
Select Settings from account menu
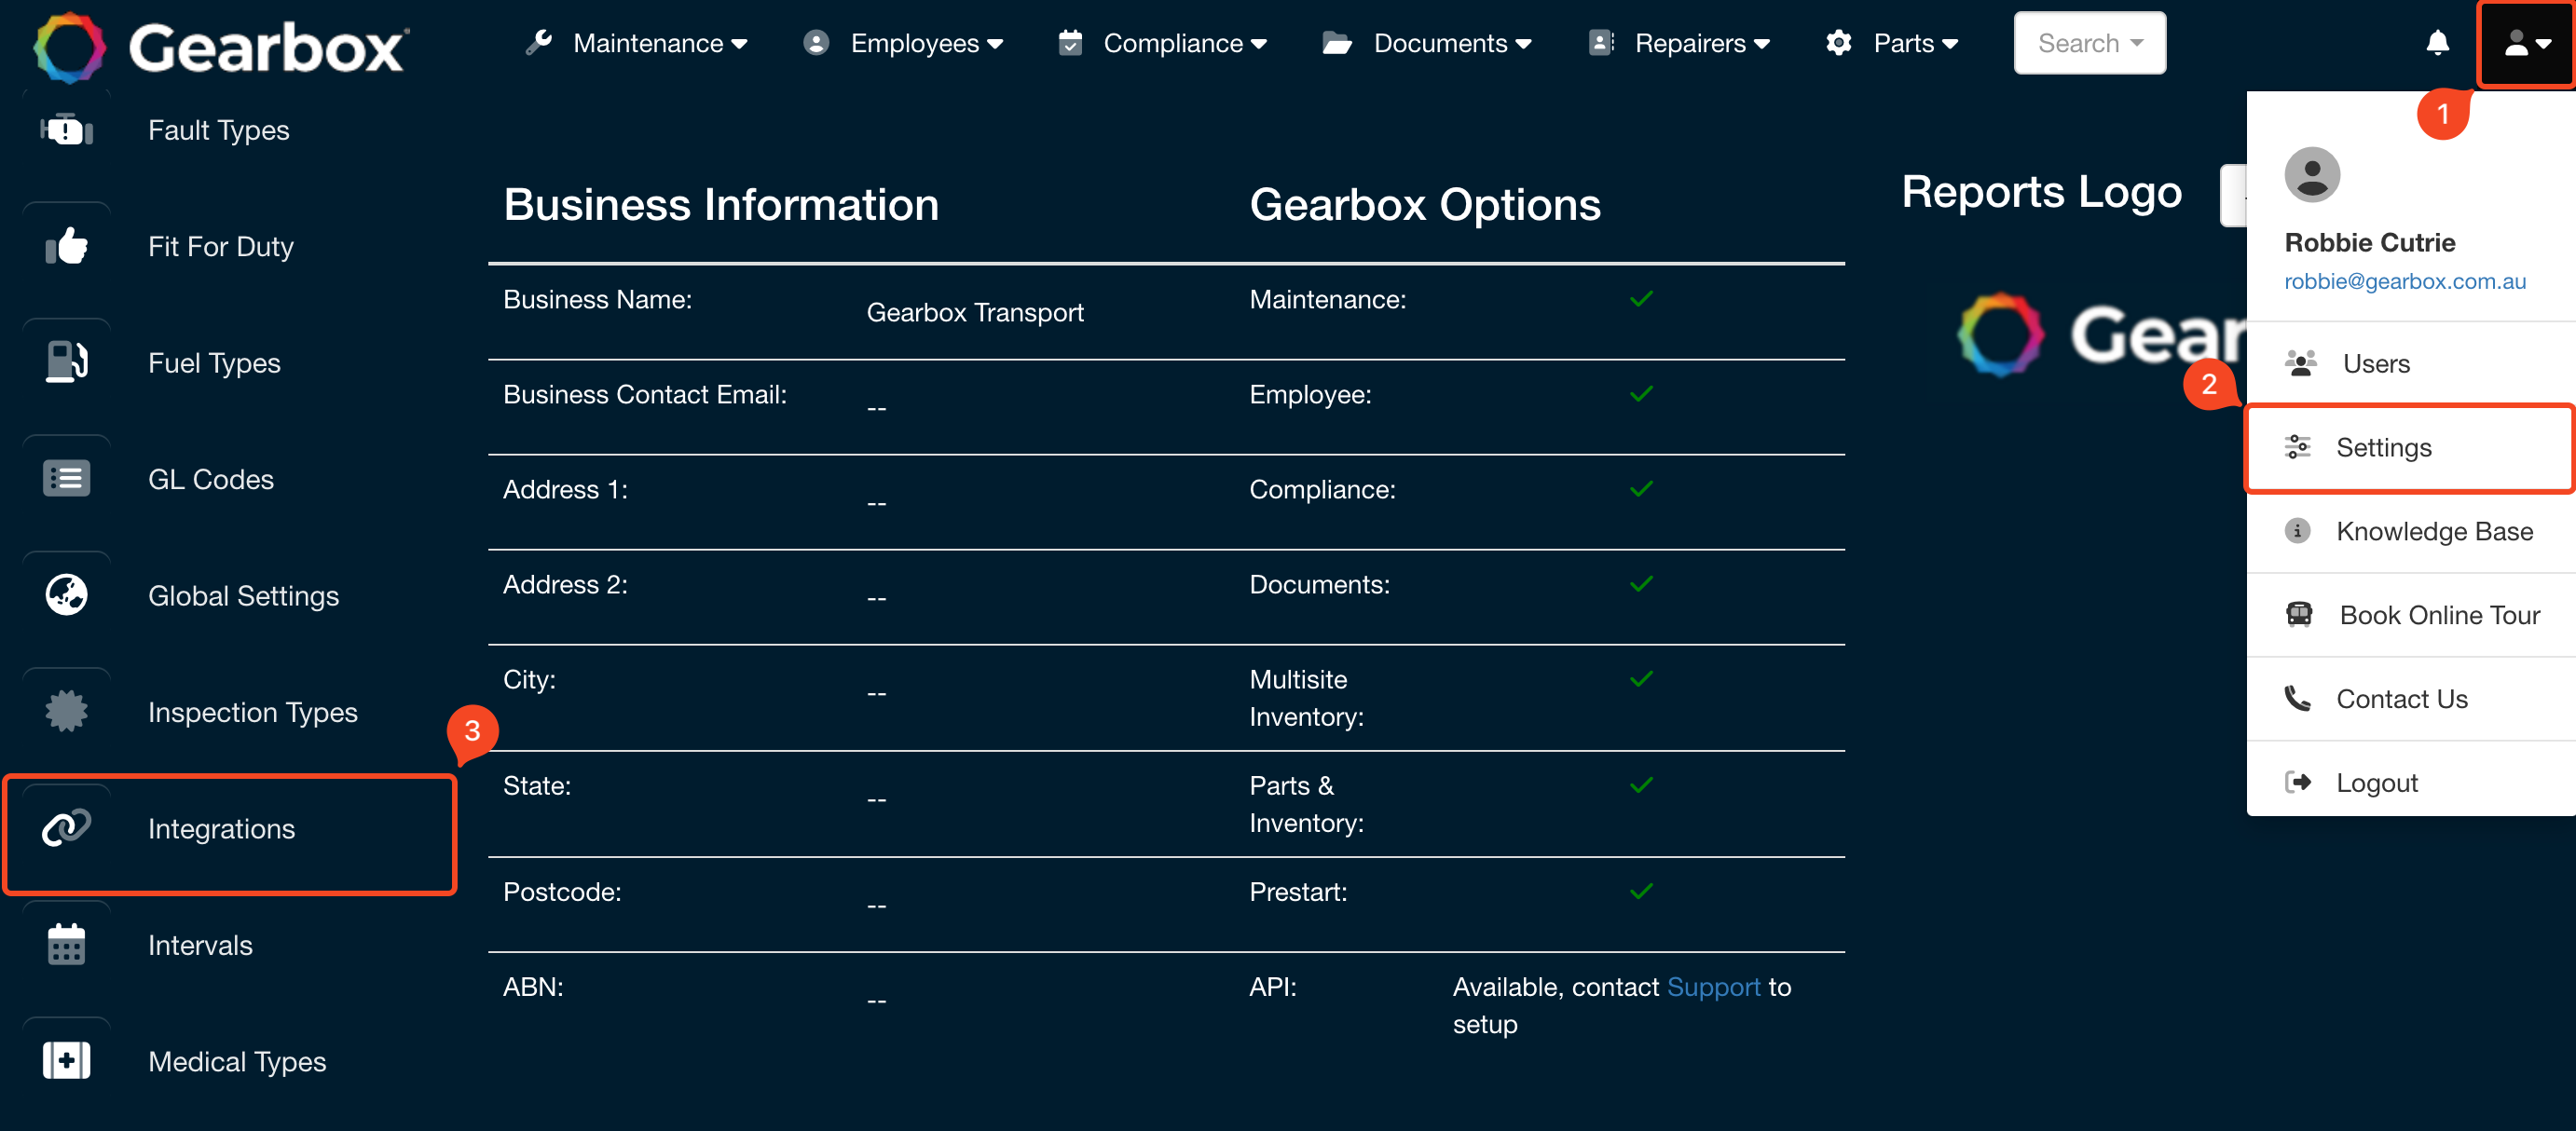(x=2409, y=447)
